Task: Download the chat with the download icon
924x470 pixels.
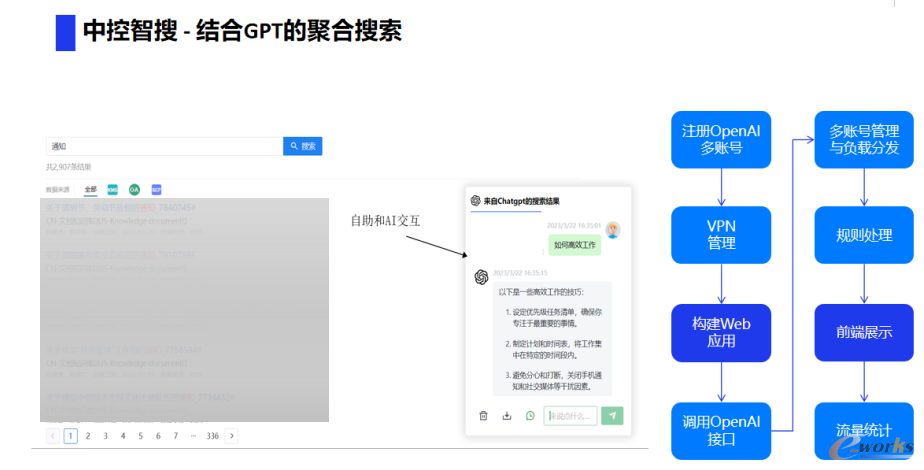Action: click(507, 416)
